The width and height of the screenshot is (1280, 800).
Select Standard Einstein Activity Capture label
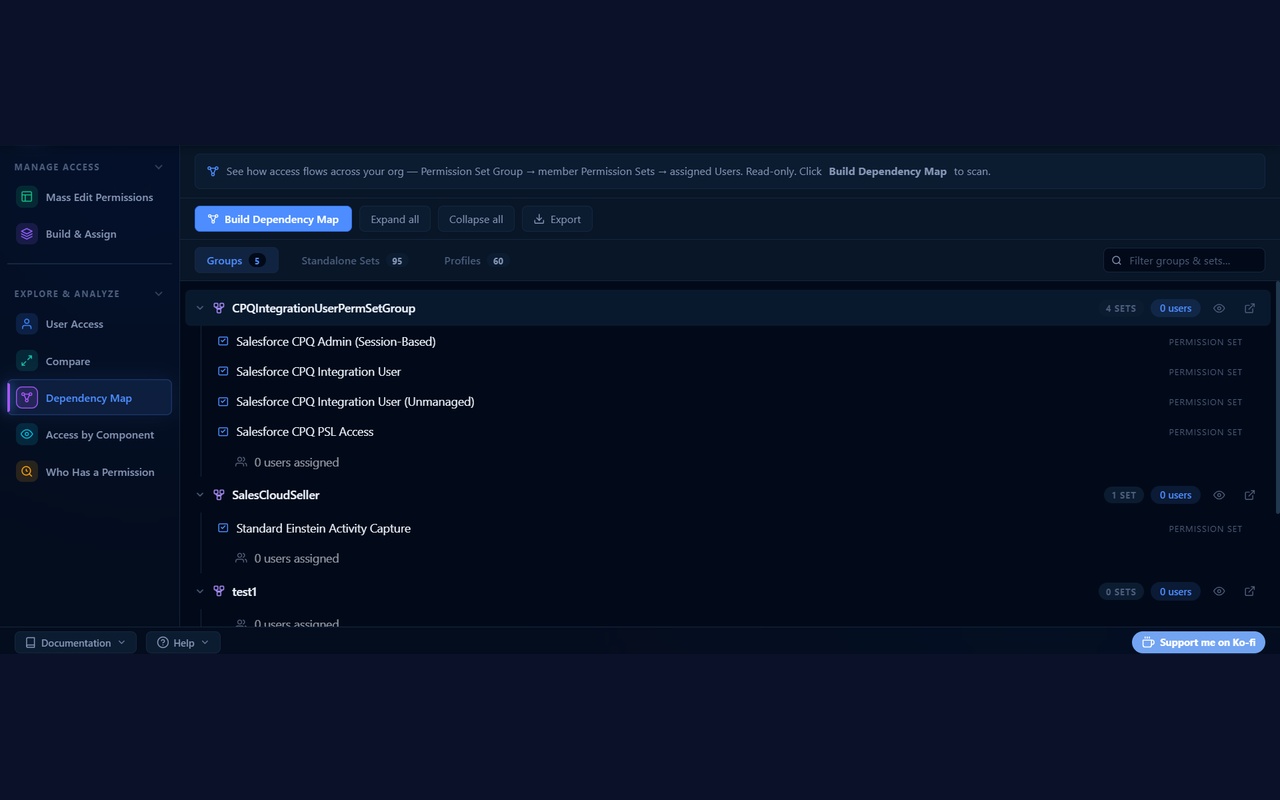(323, 528)
